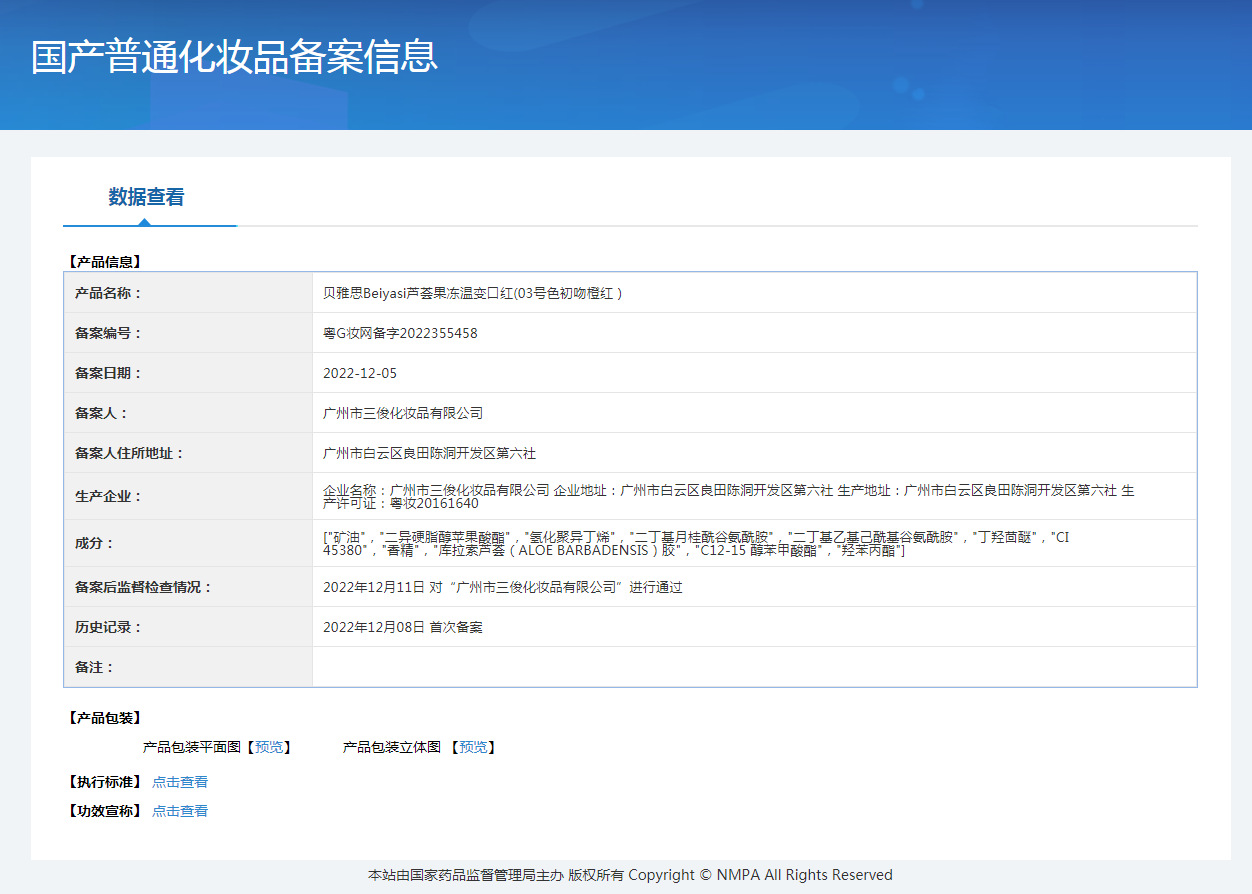This screenshot has width=1252, height=894.
Task: Select product name 贝雅思Beyasi芦荟果冻温变口红 text
Action: tap(473, 293)
